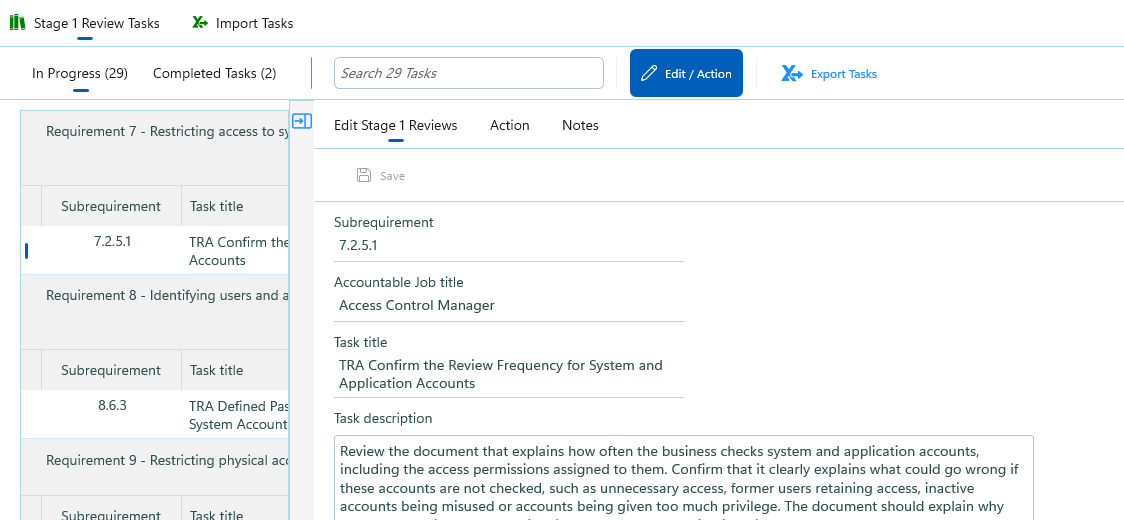Screen dimensions: 1124x520
Task: Select task row 8.6.3 in the list
Action: click(x=155, y=415)
